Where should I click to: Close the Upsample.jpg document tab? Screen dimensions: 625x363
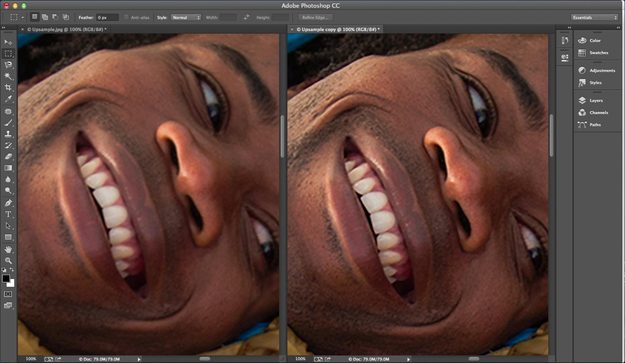click(x=22, y=29)
